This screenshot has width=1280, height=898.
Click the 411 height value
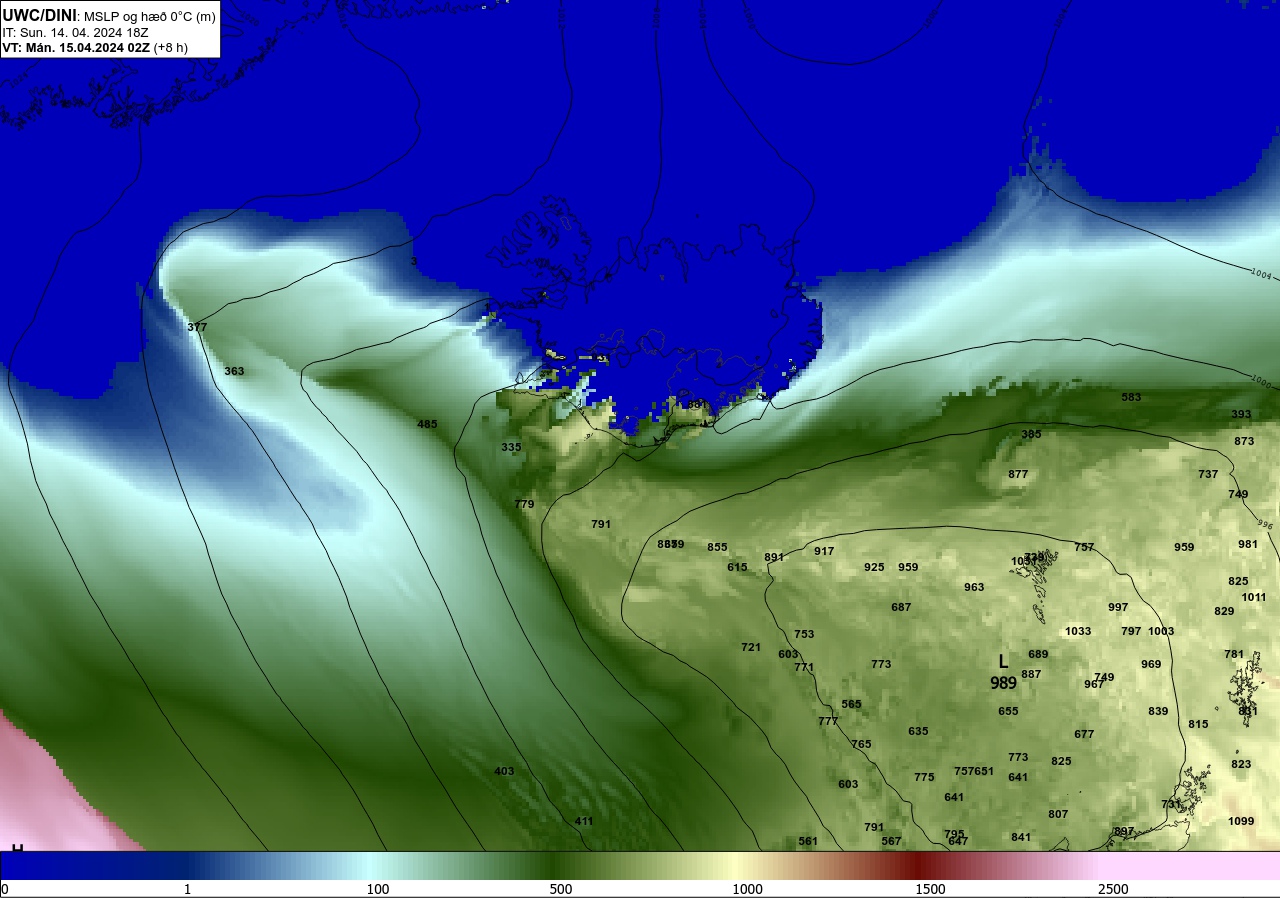[584, 821]
